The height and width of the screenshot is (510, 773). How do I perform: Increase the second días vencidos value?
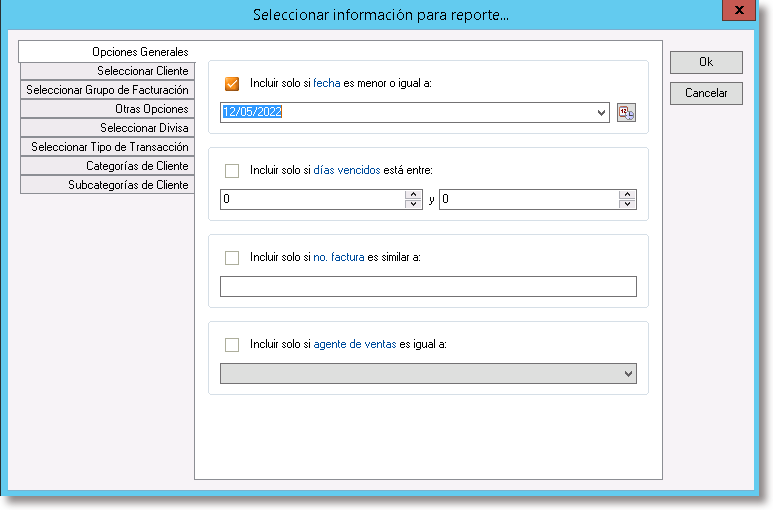coord(627,195)
